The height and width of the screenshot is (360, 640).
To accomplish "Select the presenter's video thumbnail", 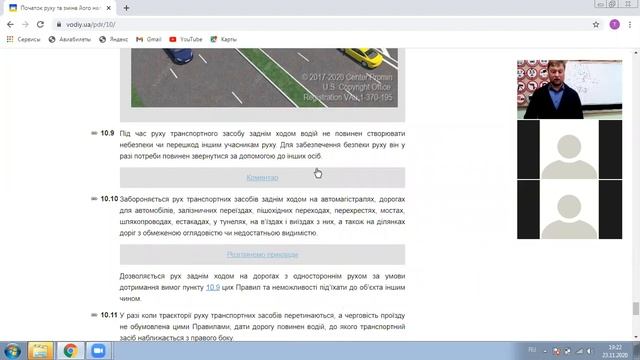I will click(x=569, y=89).
